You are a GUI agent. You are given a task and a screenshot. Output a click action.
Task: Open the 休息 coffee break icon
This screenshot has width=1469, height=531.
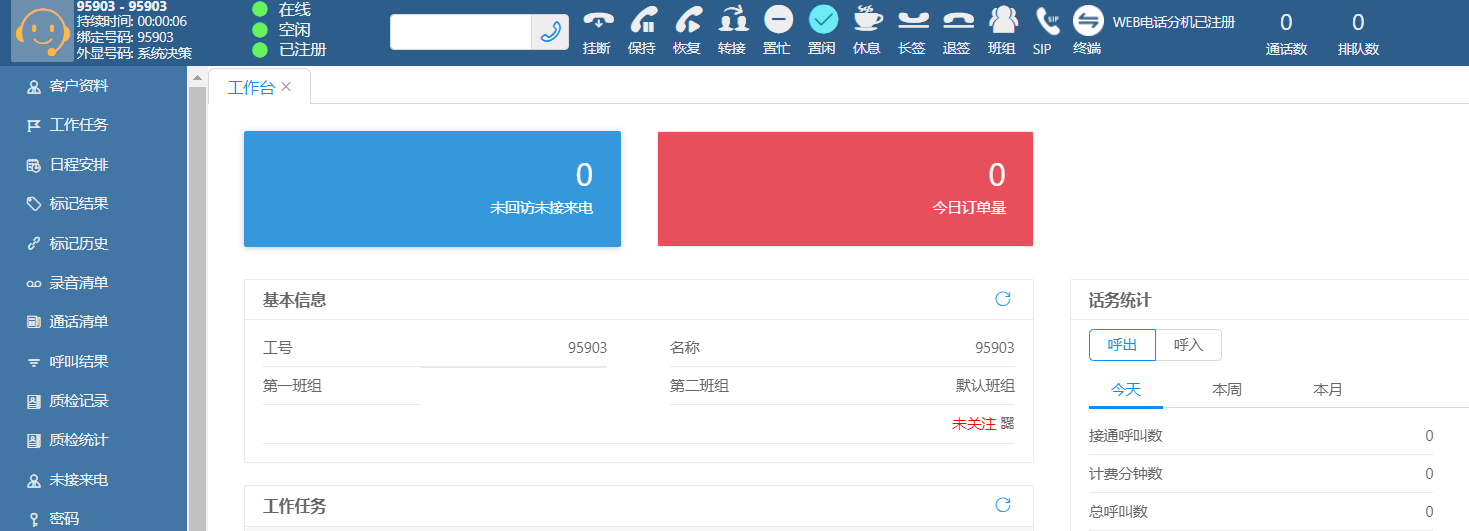pyautogui.click(x=867, y=21)
